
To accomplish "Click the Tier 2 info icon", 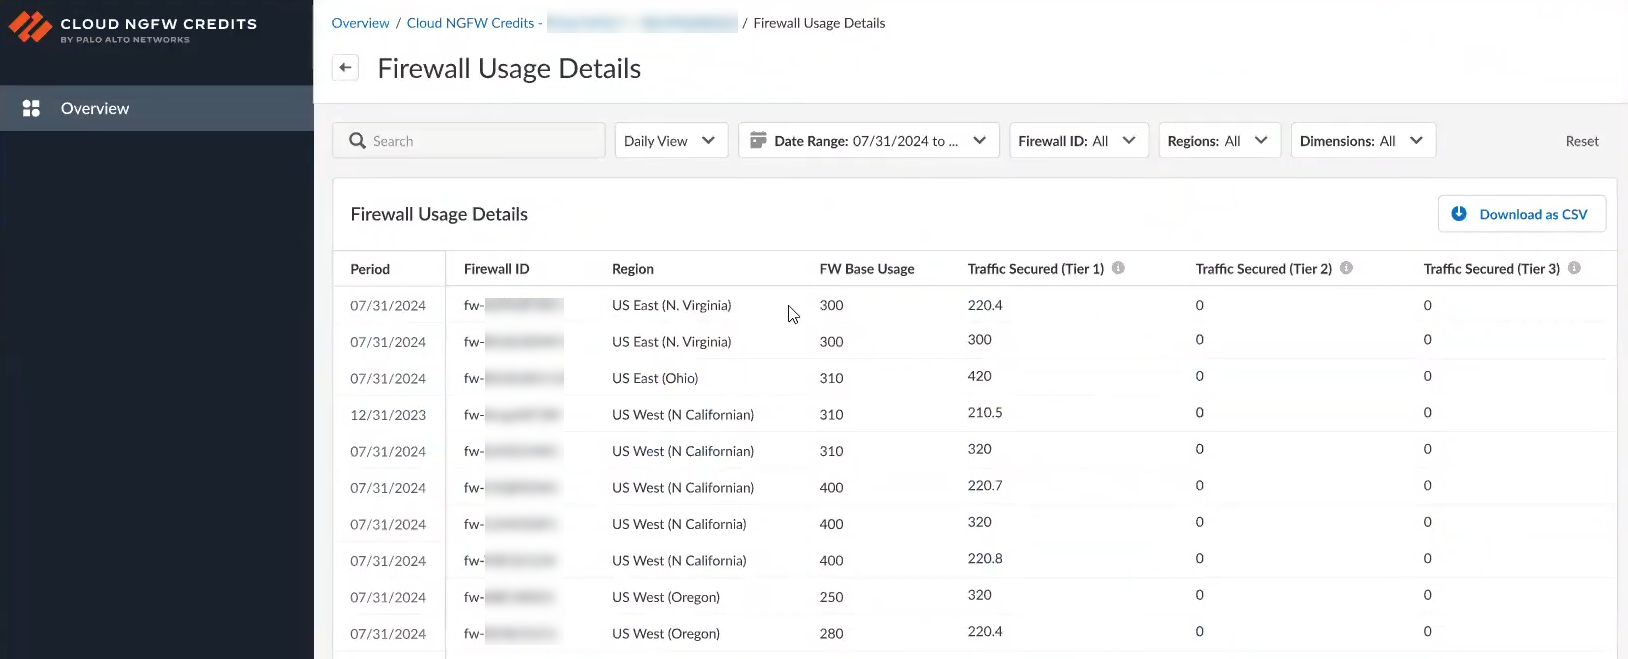I will coord(1346,268).
